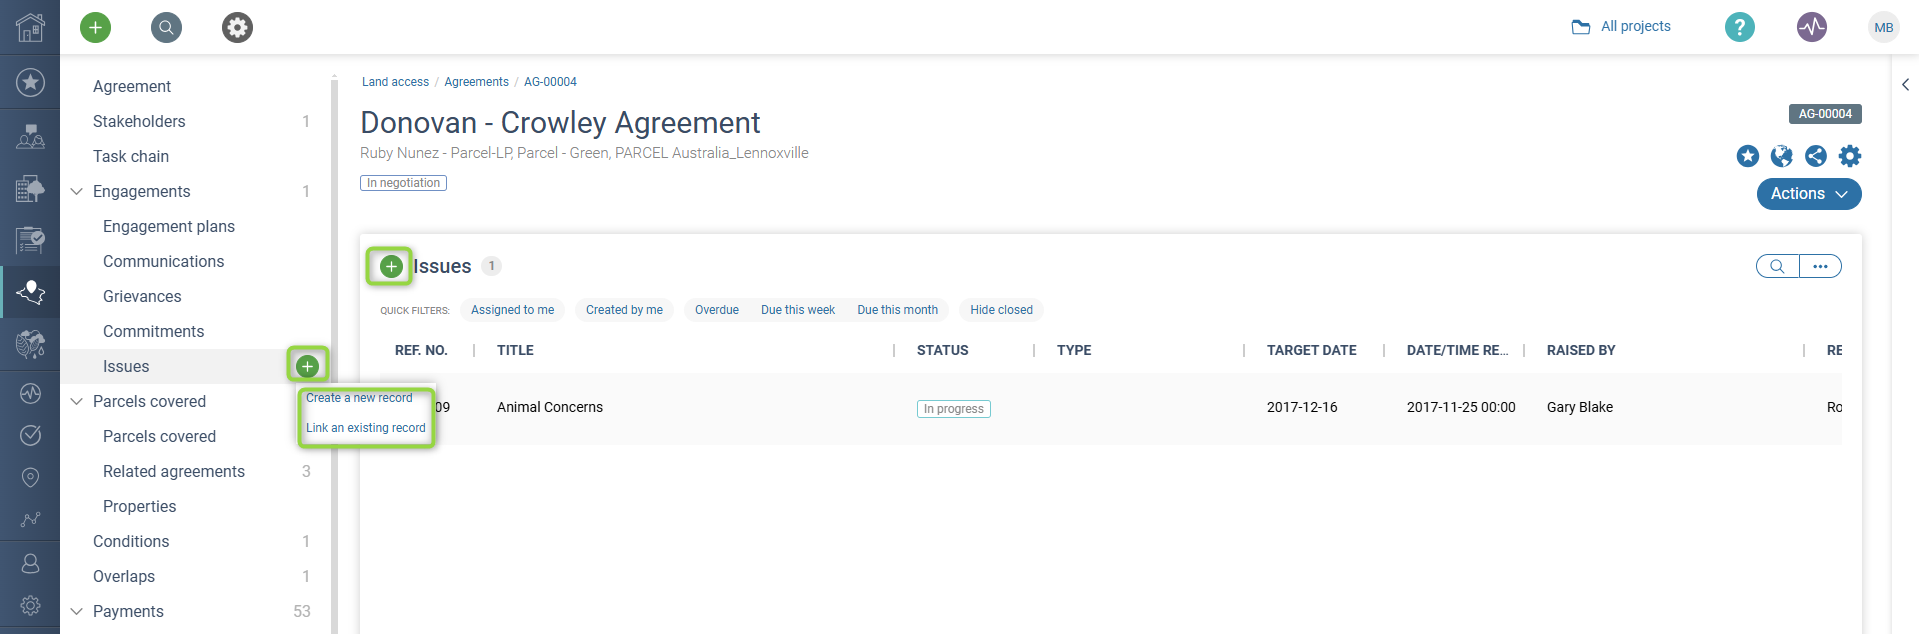Open the Animal Concerns issue row

click(x=1100, y=408)
